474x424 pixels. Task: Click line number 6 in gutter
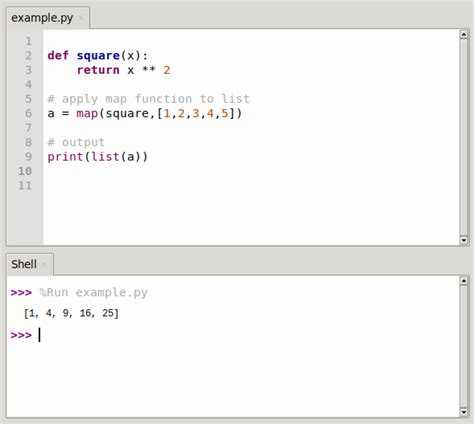click(28, 113)
